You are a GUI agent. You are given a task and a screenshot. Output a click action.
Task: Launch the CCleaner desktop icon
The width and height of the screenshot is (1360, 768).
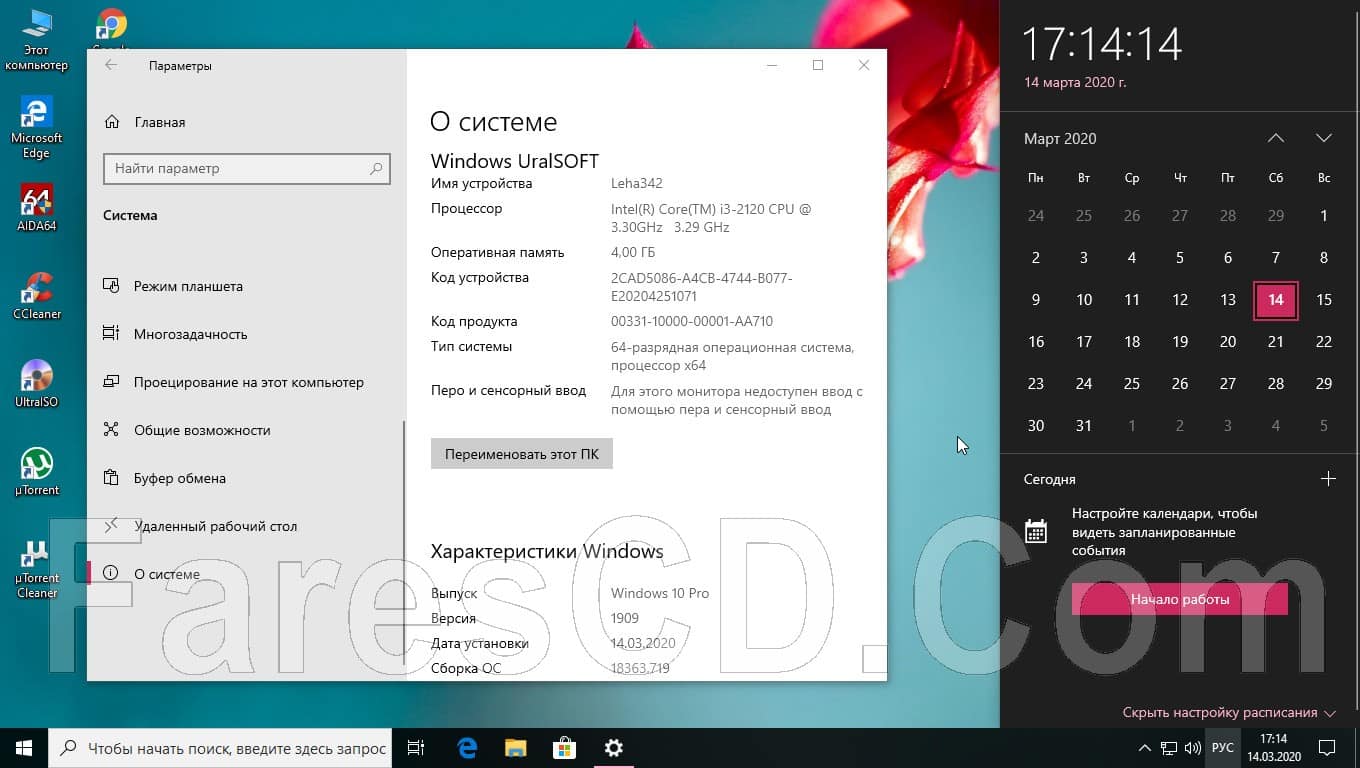[36, 296]
